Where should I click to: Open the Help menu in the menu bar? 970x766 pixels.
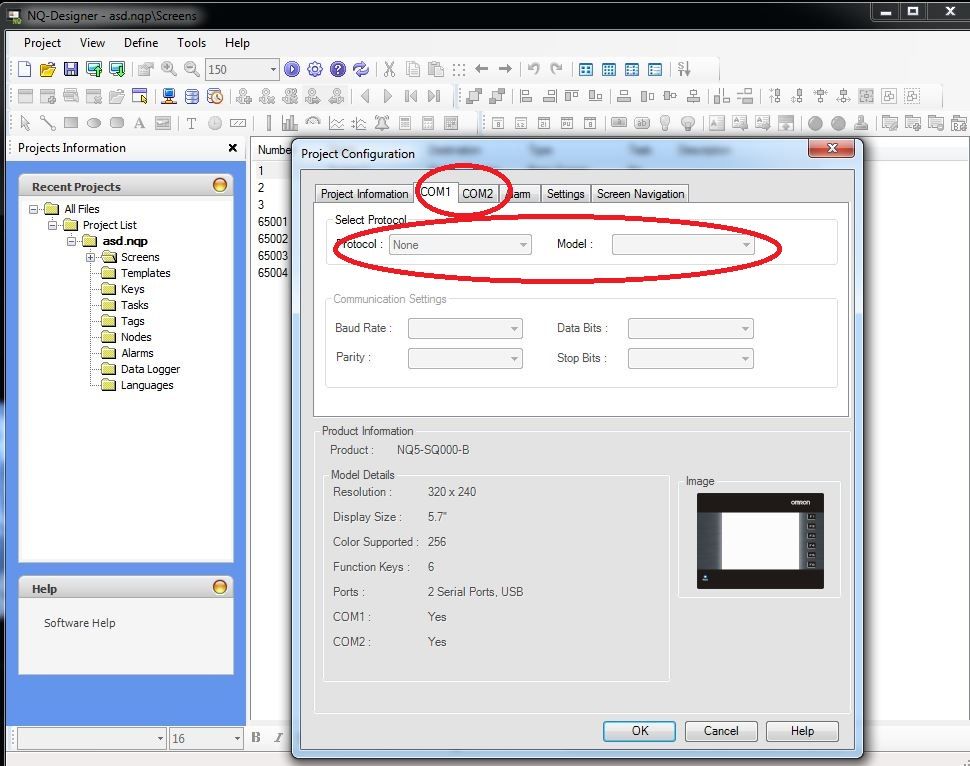click(237, 43)
